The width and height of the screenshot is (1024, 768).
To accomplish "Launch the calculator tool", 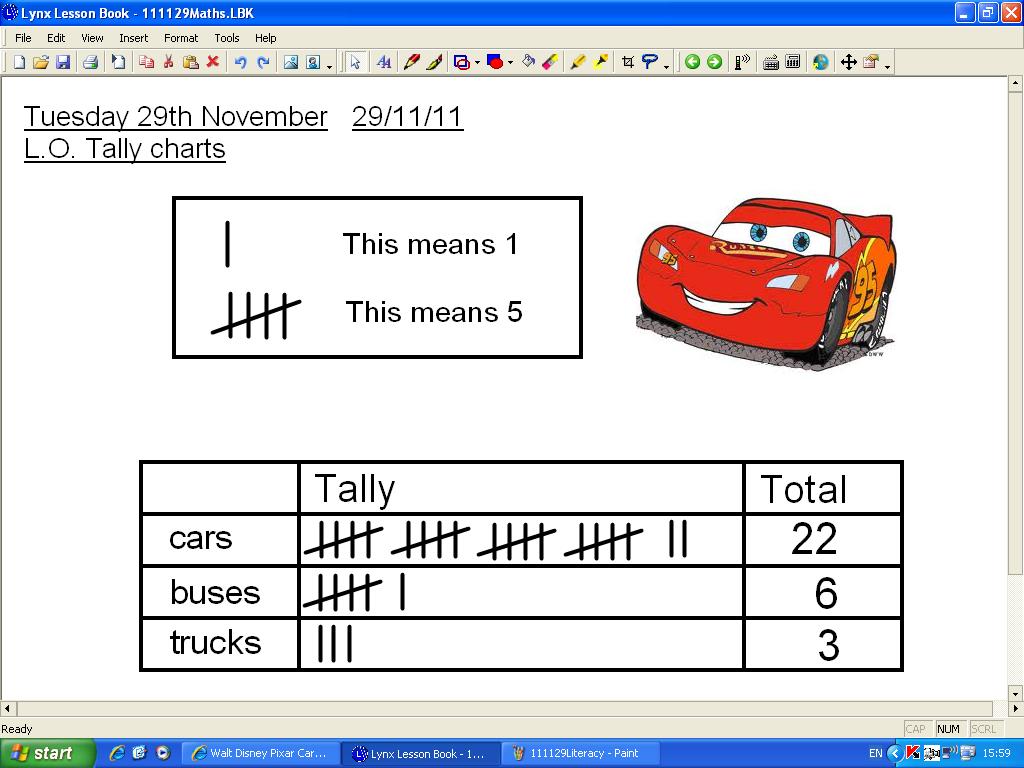I will pos(792,62).
